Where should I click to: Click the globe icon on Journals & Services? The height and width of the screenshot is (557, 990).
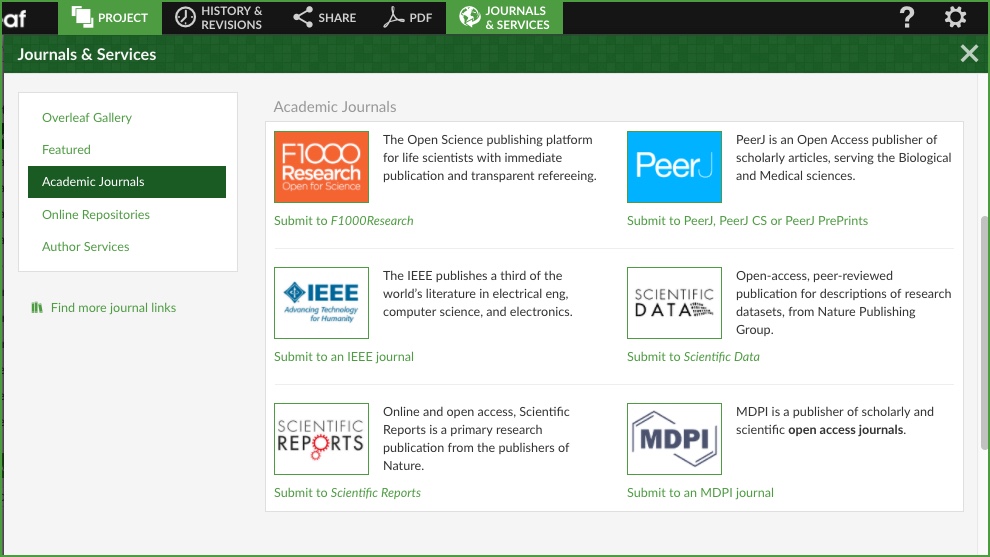[x=469, y=17]
